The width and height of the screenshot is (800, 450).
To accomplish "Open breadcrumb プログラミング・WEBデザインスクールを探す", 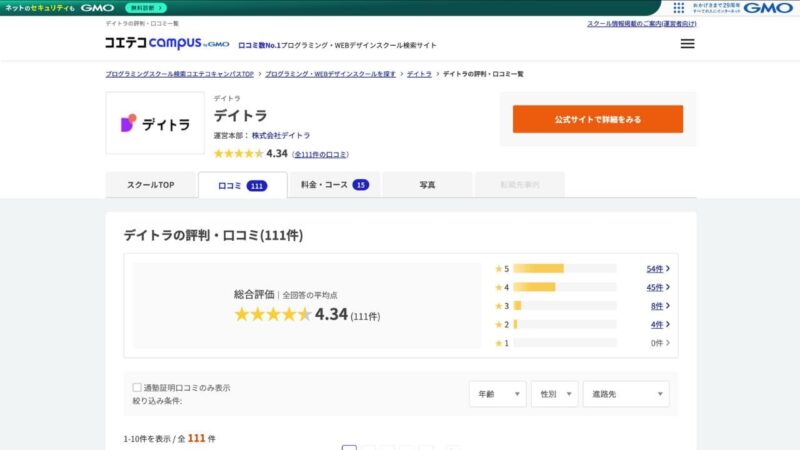I will (x=330, y=74).
